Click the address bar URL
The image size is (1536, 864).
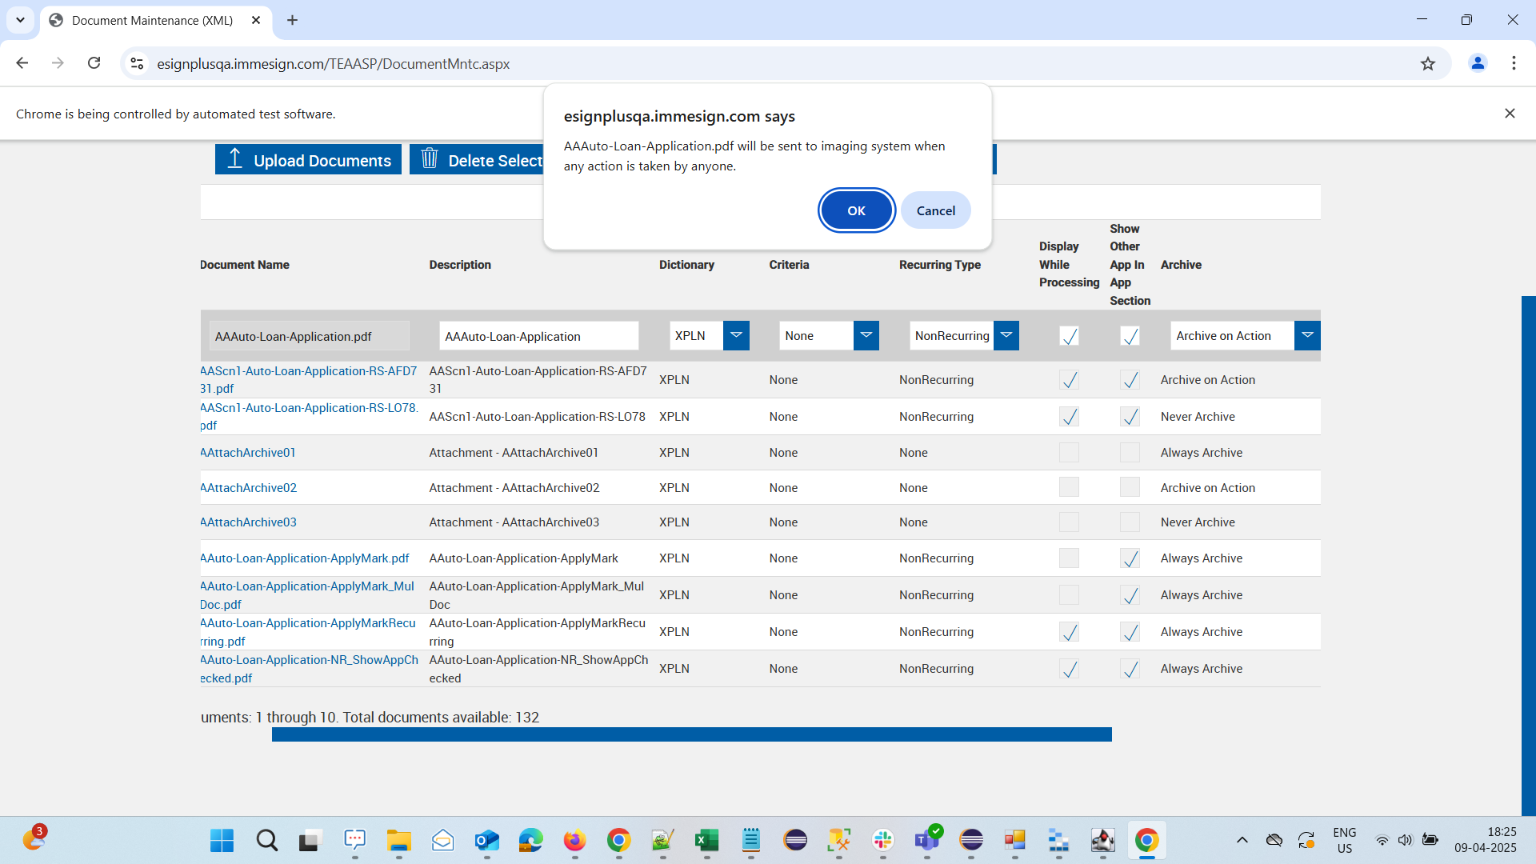(x=333, y=64)
